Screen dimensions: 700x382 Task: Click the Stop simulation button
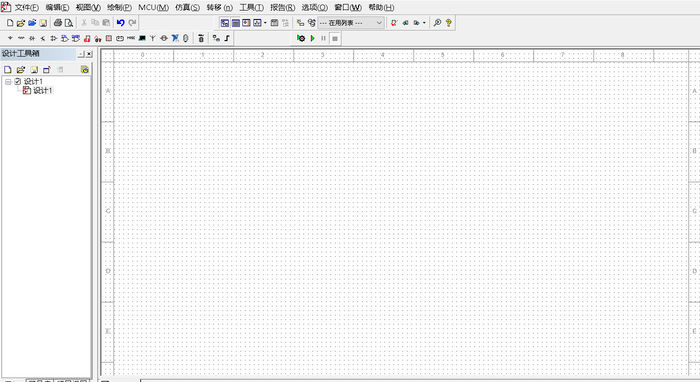click(335, 38)
